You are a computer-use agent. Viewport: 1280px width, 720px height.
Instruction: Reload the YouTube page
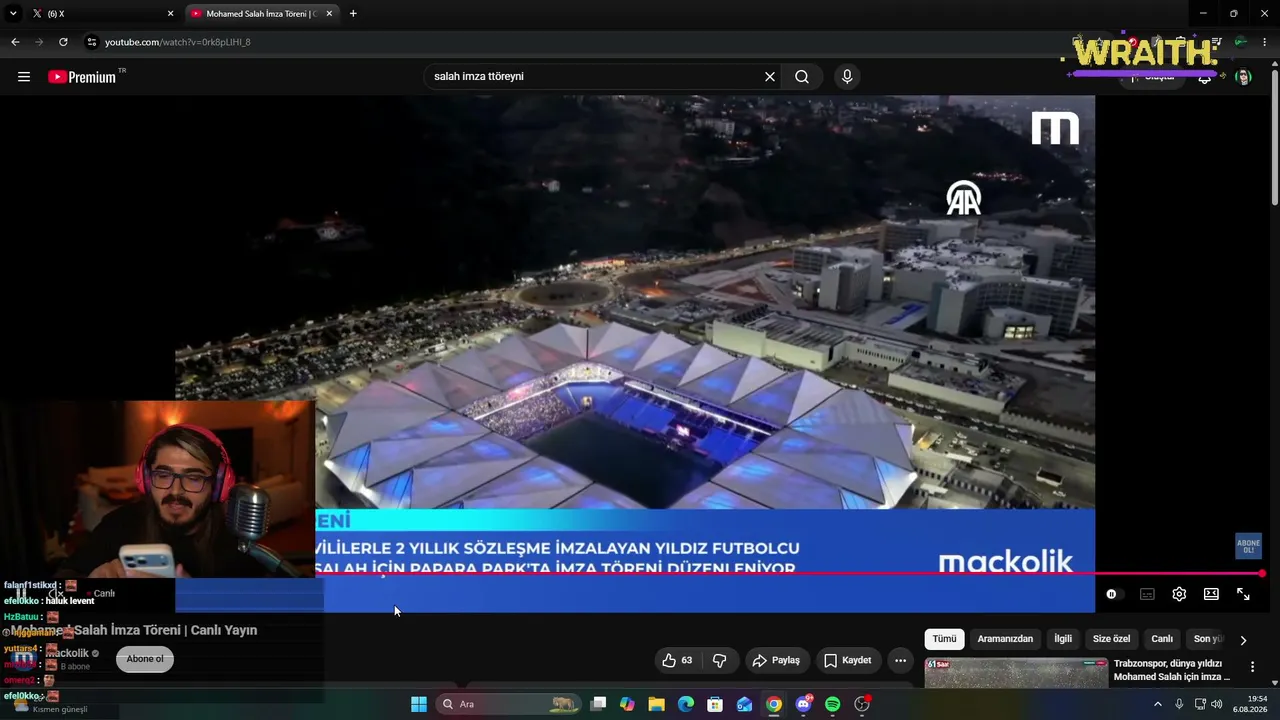[63, 42]
